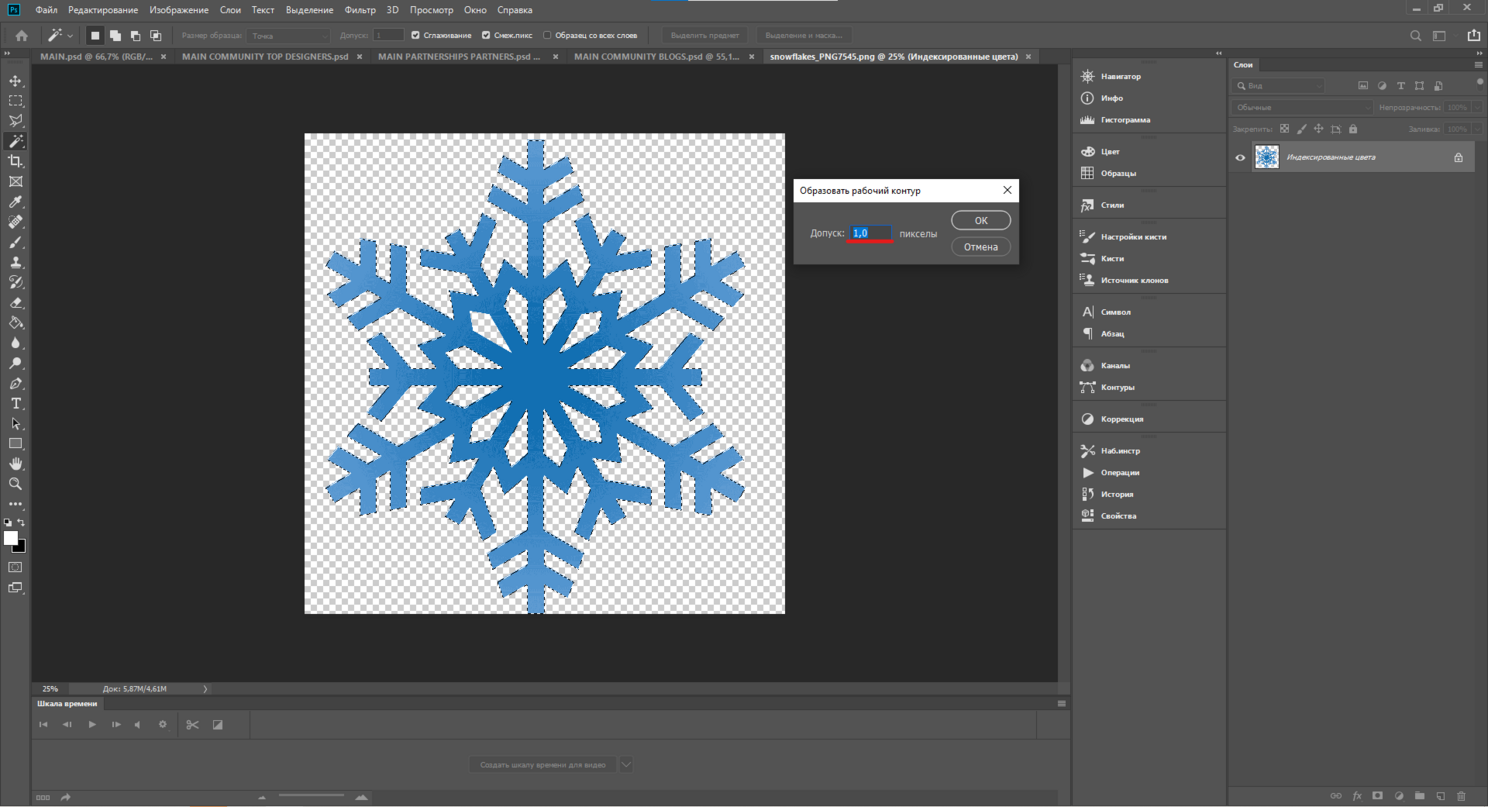Open the Редактирование menu
Viewport: 1488px width, 807px height.
103,10
